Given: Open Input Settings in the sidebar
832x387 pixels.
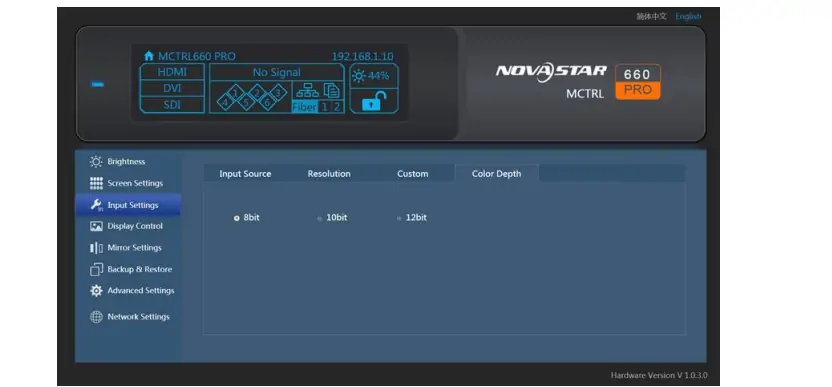Looking at the screenshot, I should coord(128,205).
